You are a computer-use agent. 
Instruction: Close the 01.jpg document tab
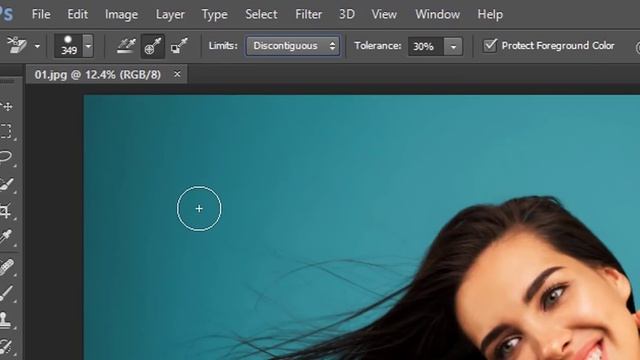point(177,74)
